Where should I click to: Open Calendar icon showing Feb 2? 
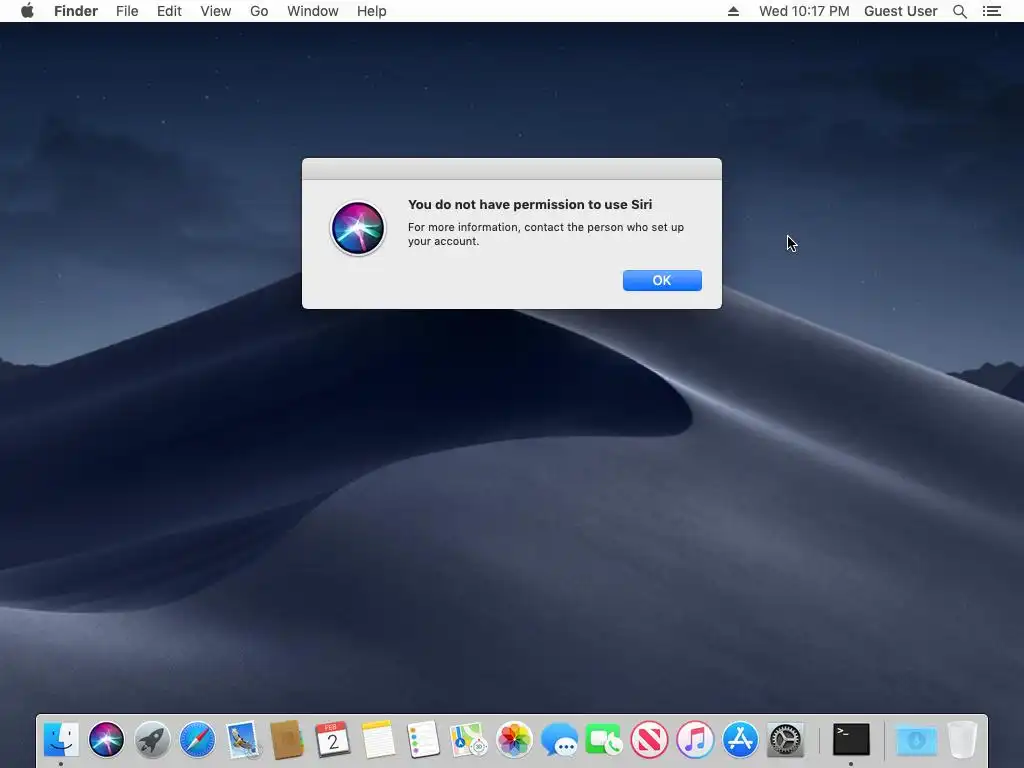point(333,740)
